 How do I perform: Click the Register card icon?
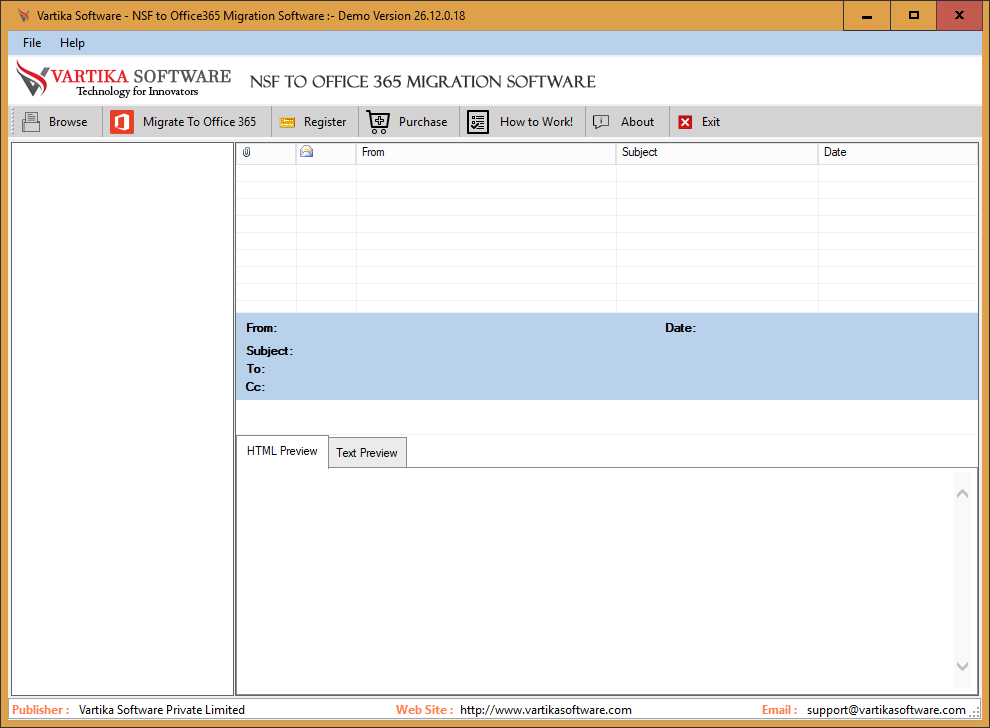(x=287, y=122)
